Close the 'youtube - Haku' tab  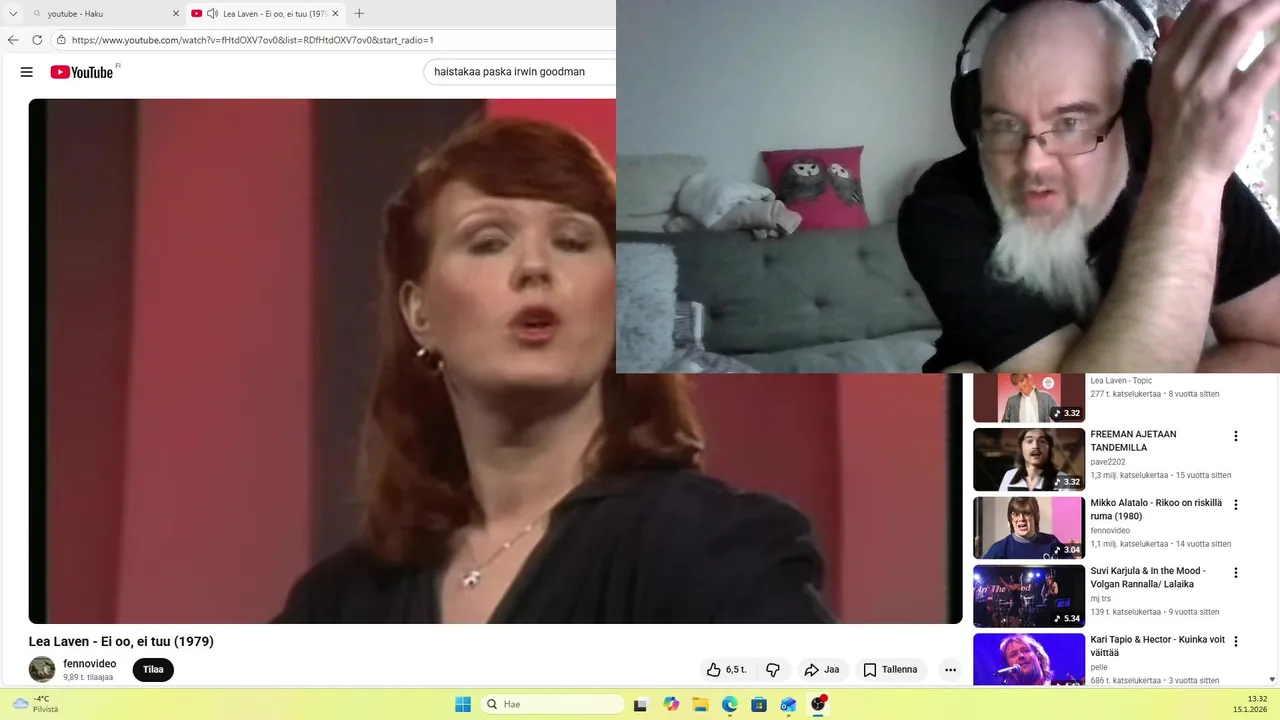[x=176, y=14]
